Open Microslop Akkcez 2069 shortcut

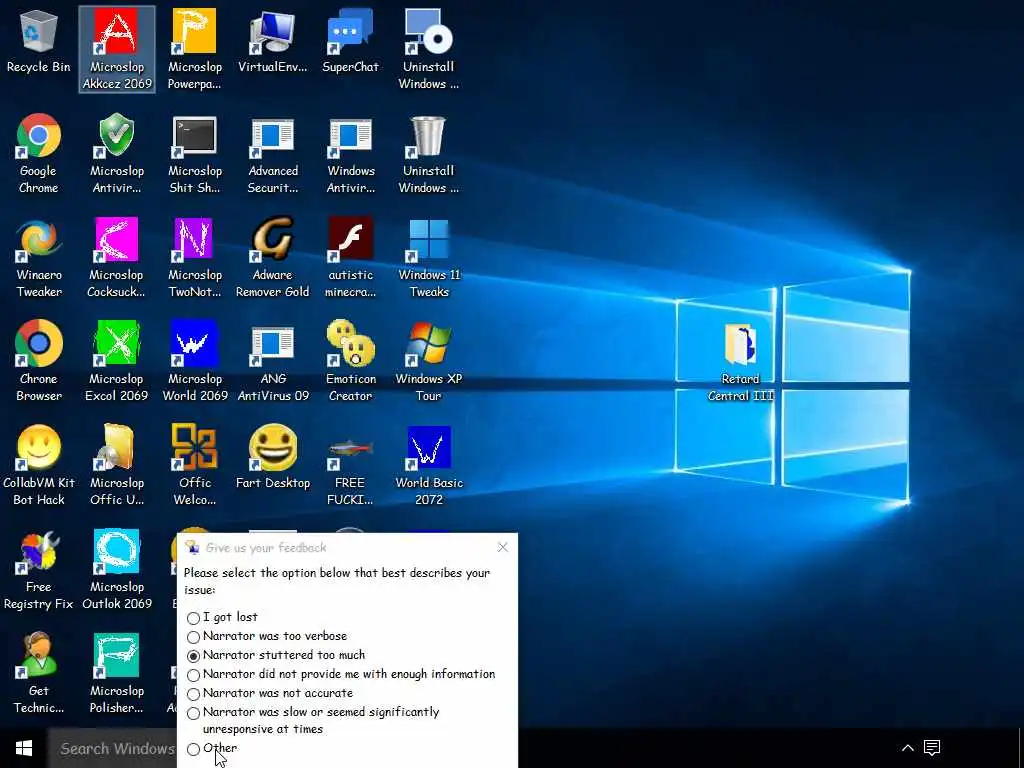click(117, 50)
